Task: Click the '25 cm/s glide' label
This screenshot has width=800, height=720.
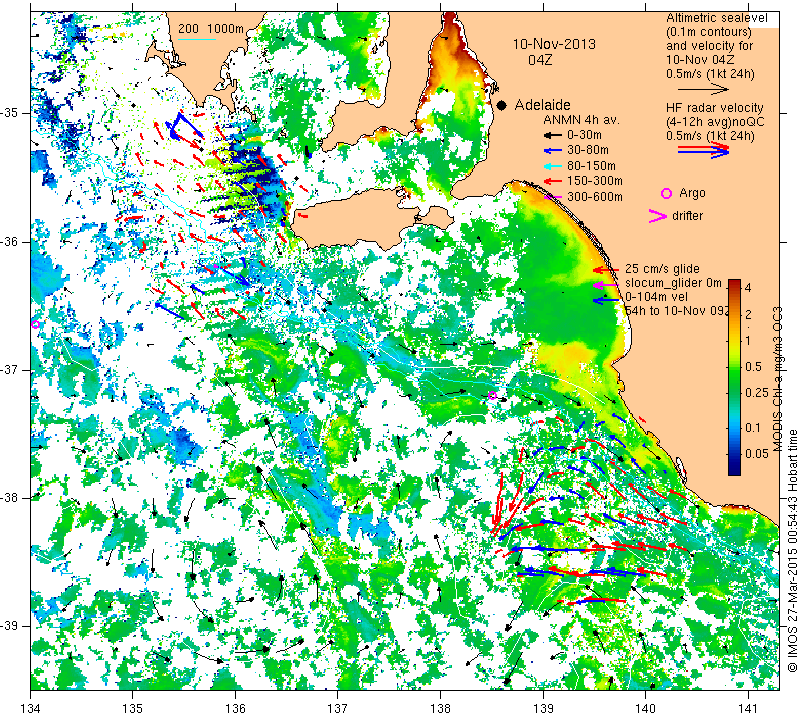Action: [x=662, y=269]
